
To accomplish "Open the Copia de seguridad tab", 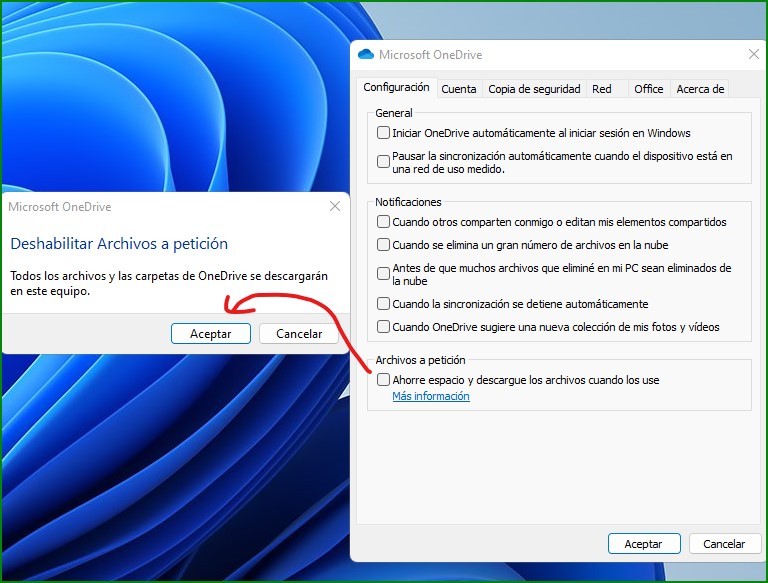I will 534,89.
